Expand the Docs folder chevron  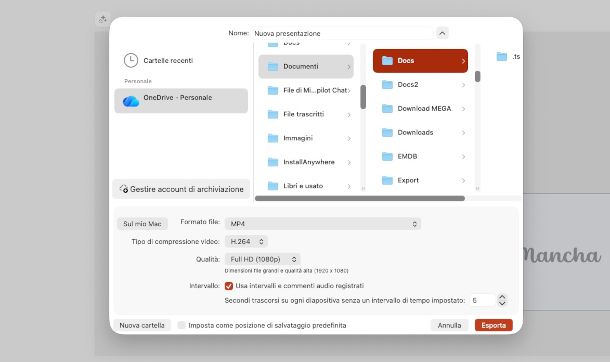(x=463, y=61)
